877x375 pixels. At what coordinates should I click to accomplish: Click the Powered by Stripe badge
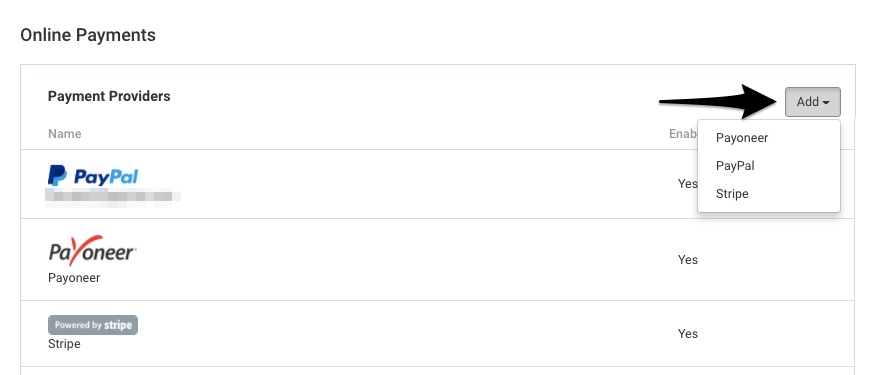(x=93, y=325)
